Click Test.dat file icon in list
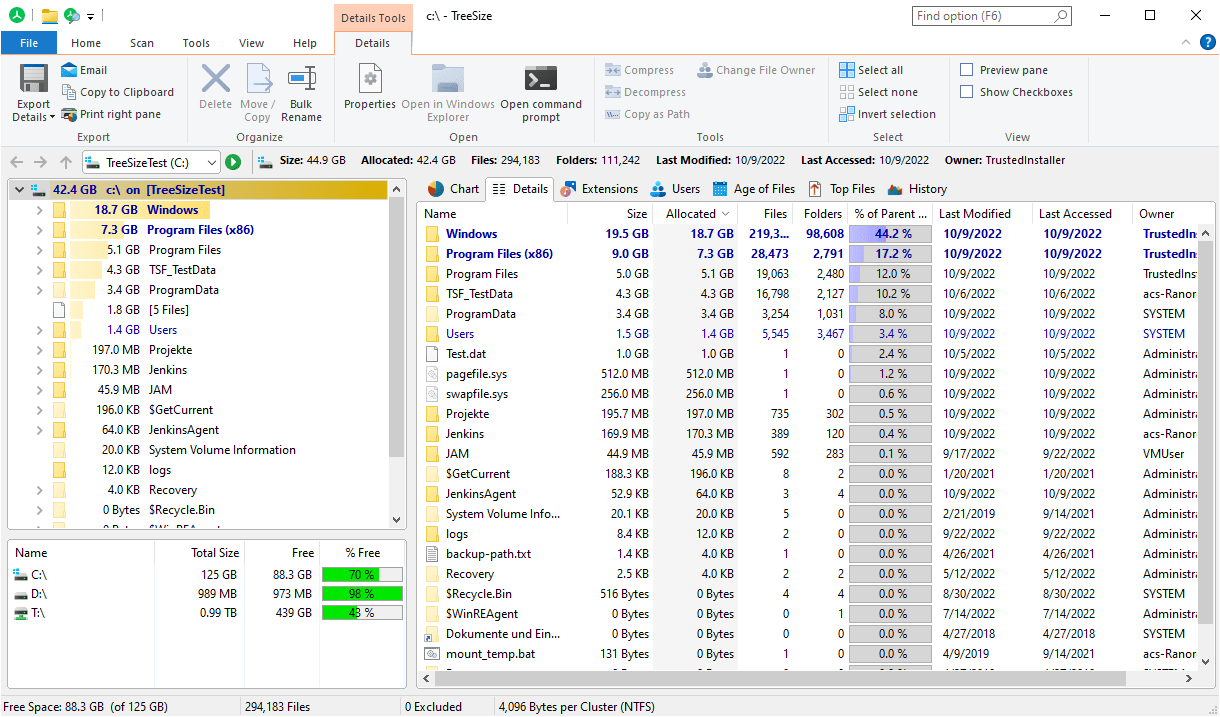1220x717 pixels. coord(432,354)
